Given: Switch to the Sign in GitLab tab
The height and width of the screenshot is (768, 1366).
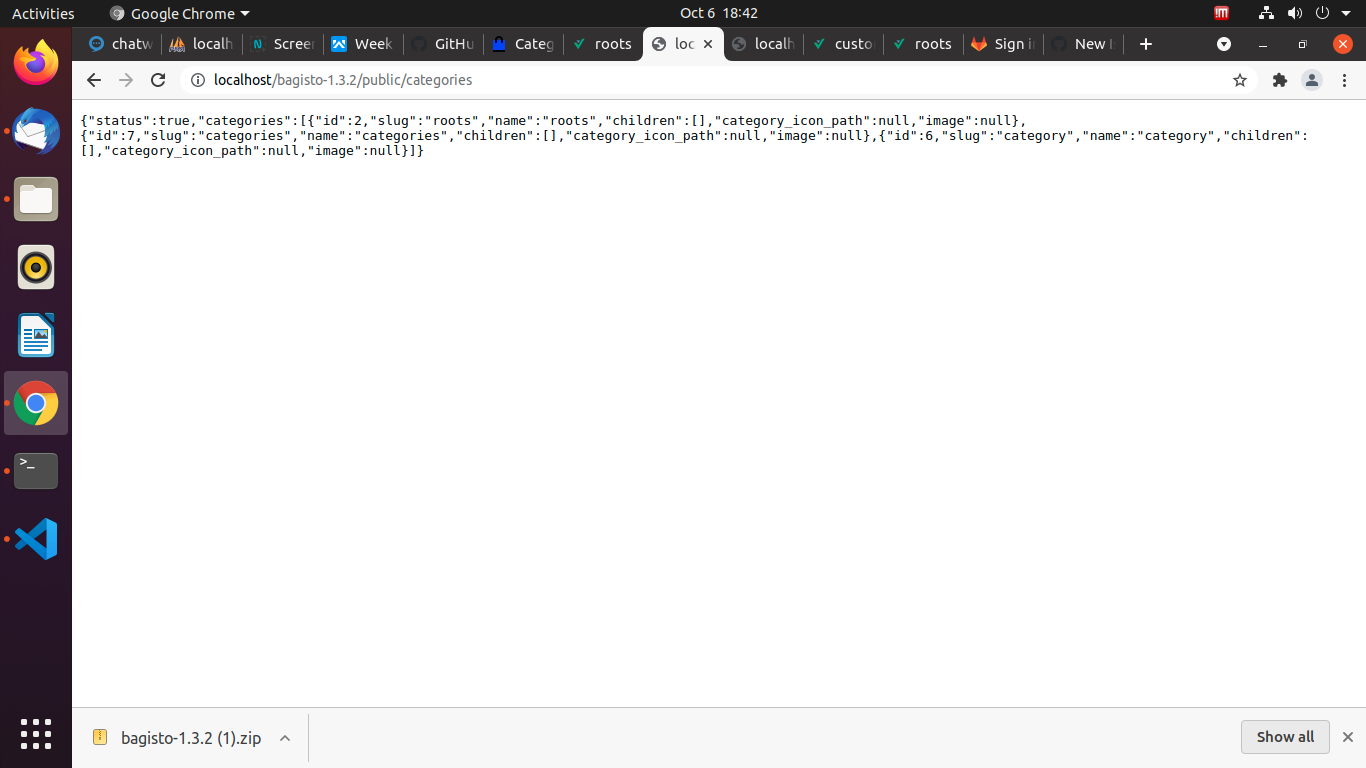Looking at the screenshot, I should [x=1003, y=44].
